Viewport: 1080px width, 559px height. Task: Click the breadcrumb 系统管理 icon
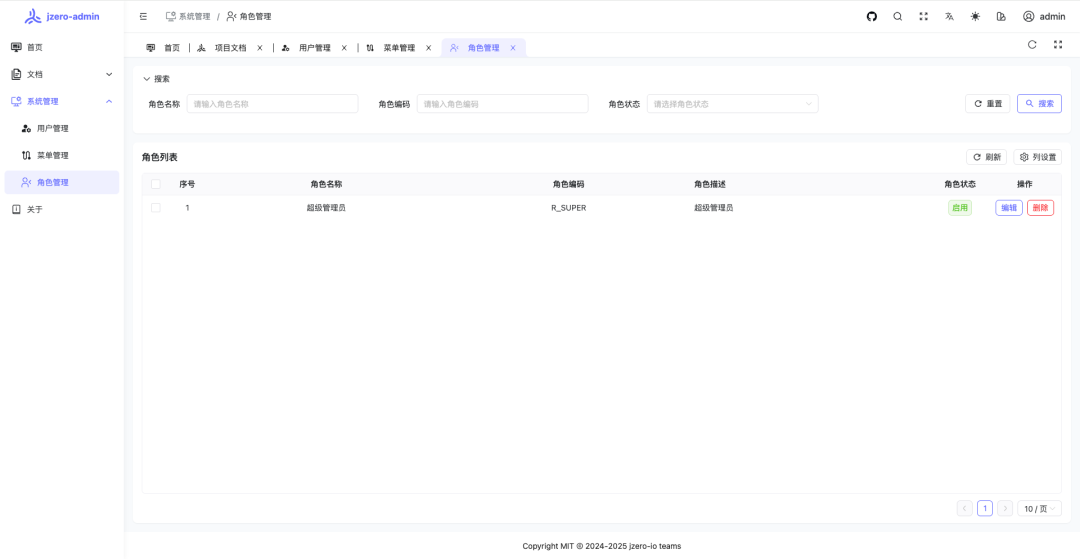coord(171,17)
